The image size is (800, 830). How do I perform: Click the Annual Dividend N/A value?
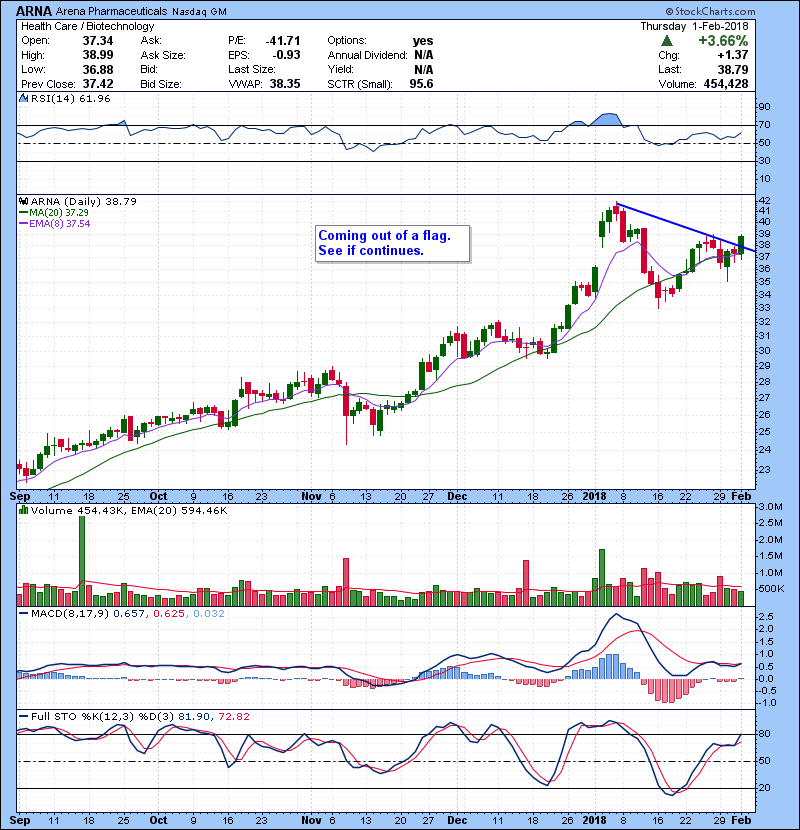point(424,55)
